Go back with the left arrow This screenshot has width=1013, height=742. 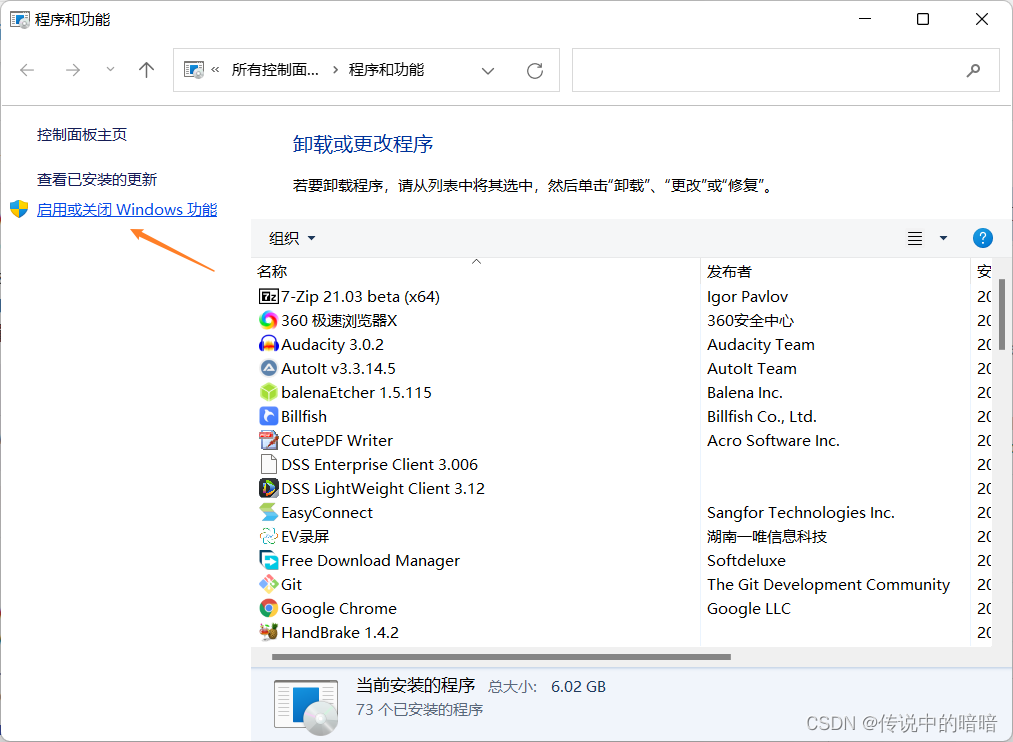coord(27,70)
